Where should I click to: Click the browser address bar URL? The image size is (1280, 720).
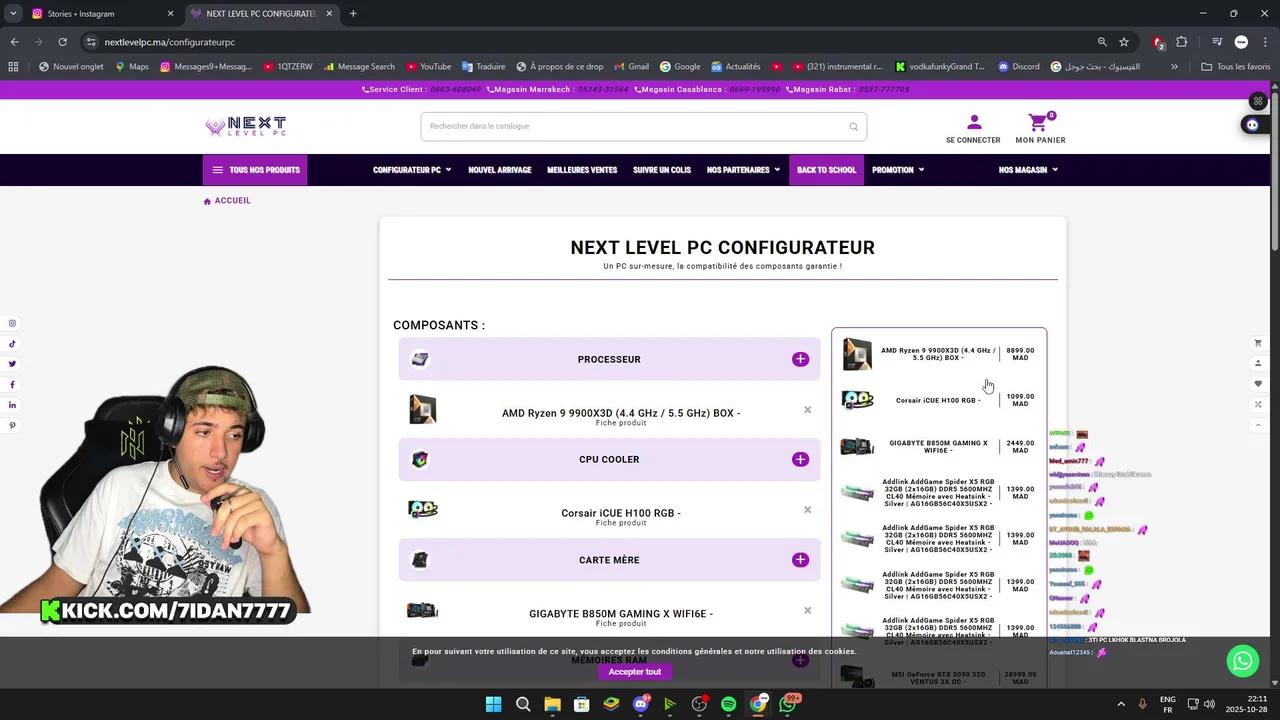point(170,42)
